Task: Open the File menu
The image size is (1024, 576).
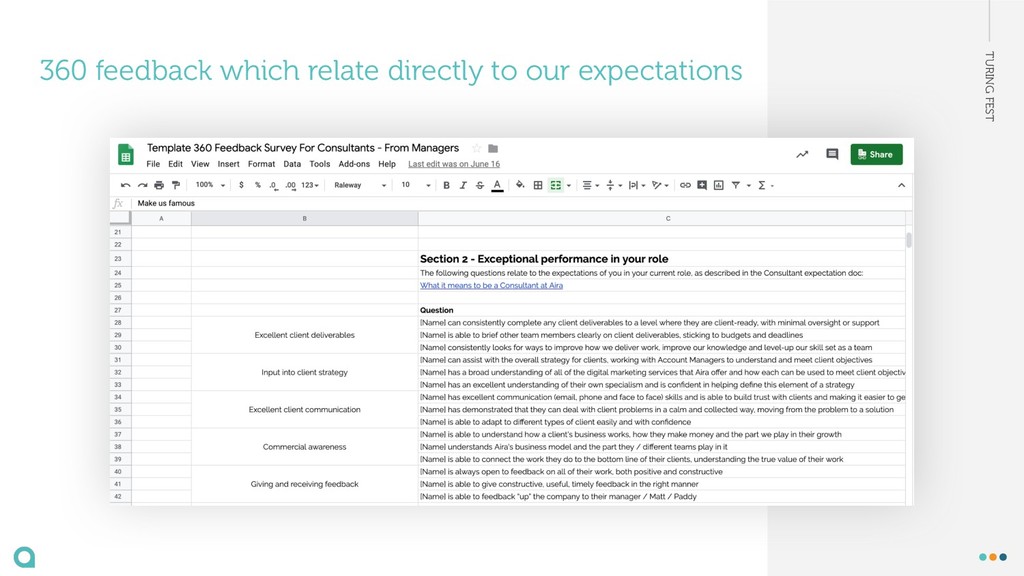Action: (153, 164)
